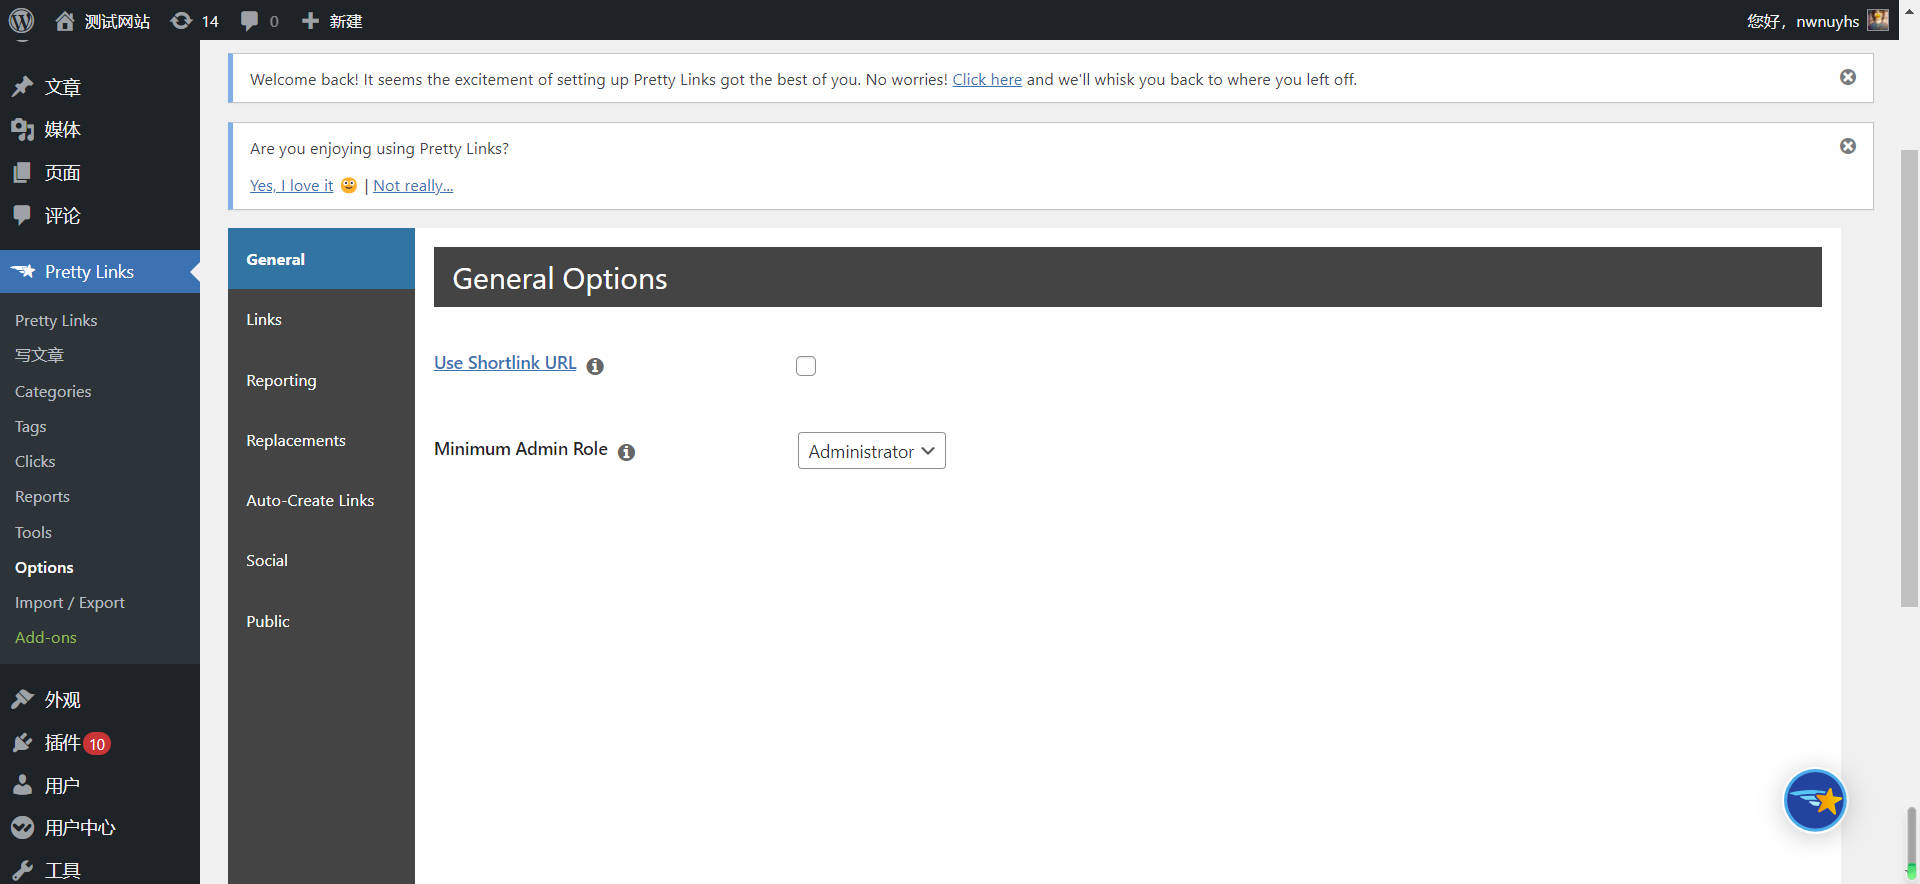Screen dimensions: 1920x884
Task: Open 工具 wrench icon
Action: tap(22, 870)
